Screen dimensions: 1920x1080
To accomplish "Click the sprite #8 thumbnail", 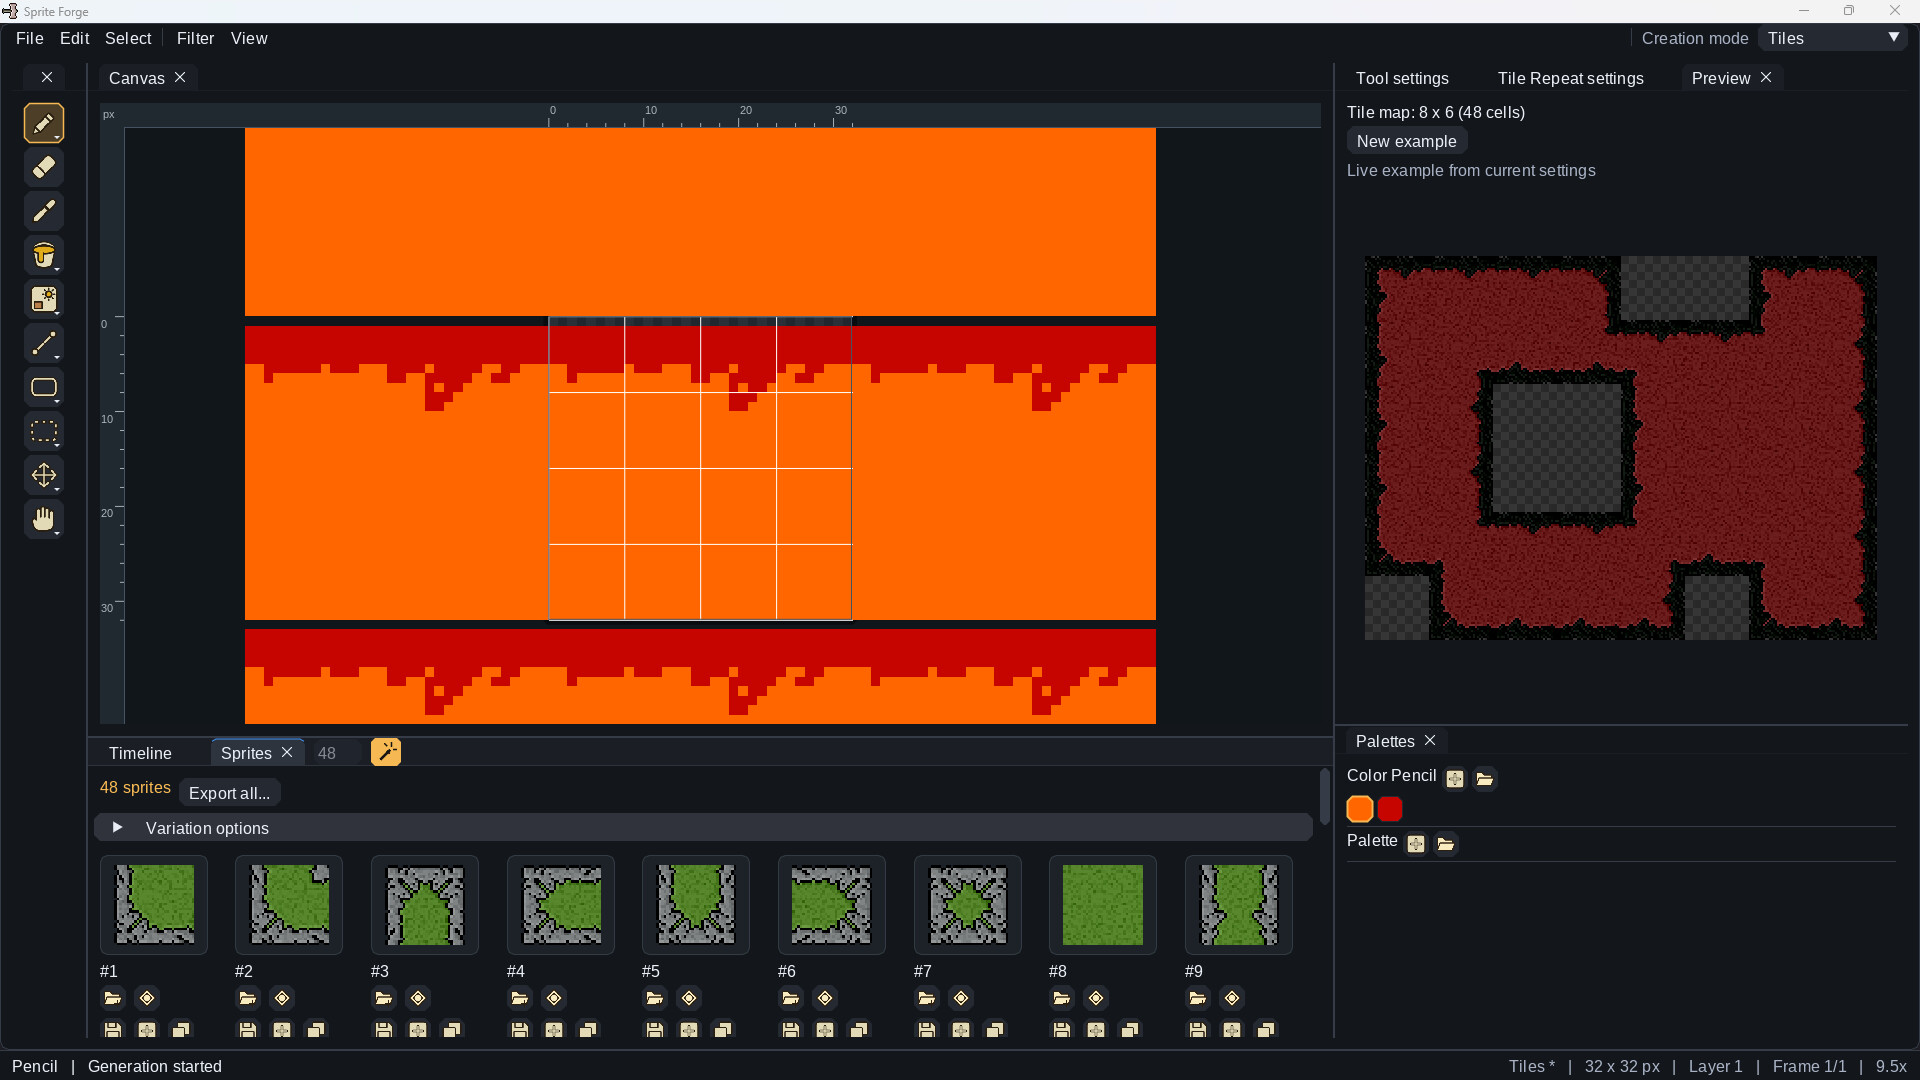I will [1102, 905].
